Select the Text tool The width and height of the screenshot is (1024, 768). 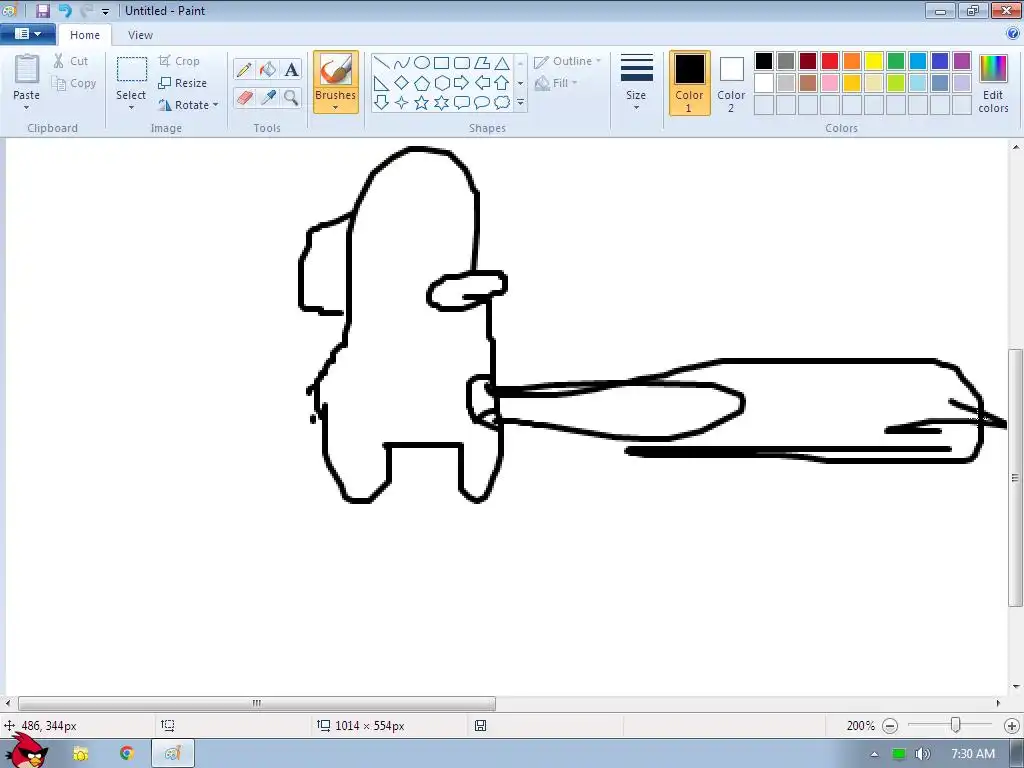(x=291, y=69)
